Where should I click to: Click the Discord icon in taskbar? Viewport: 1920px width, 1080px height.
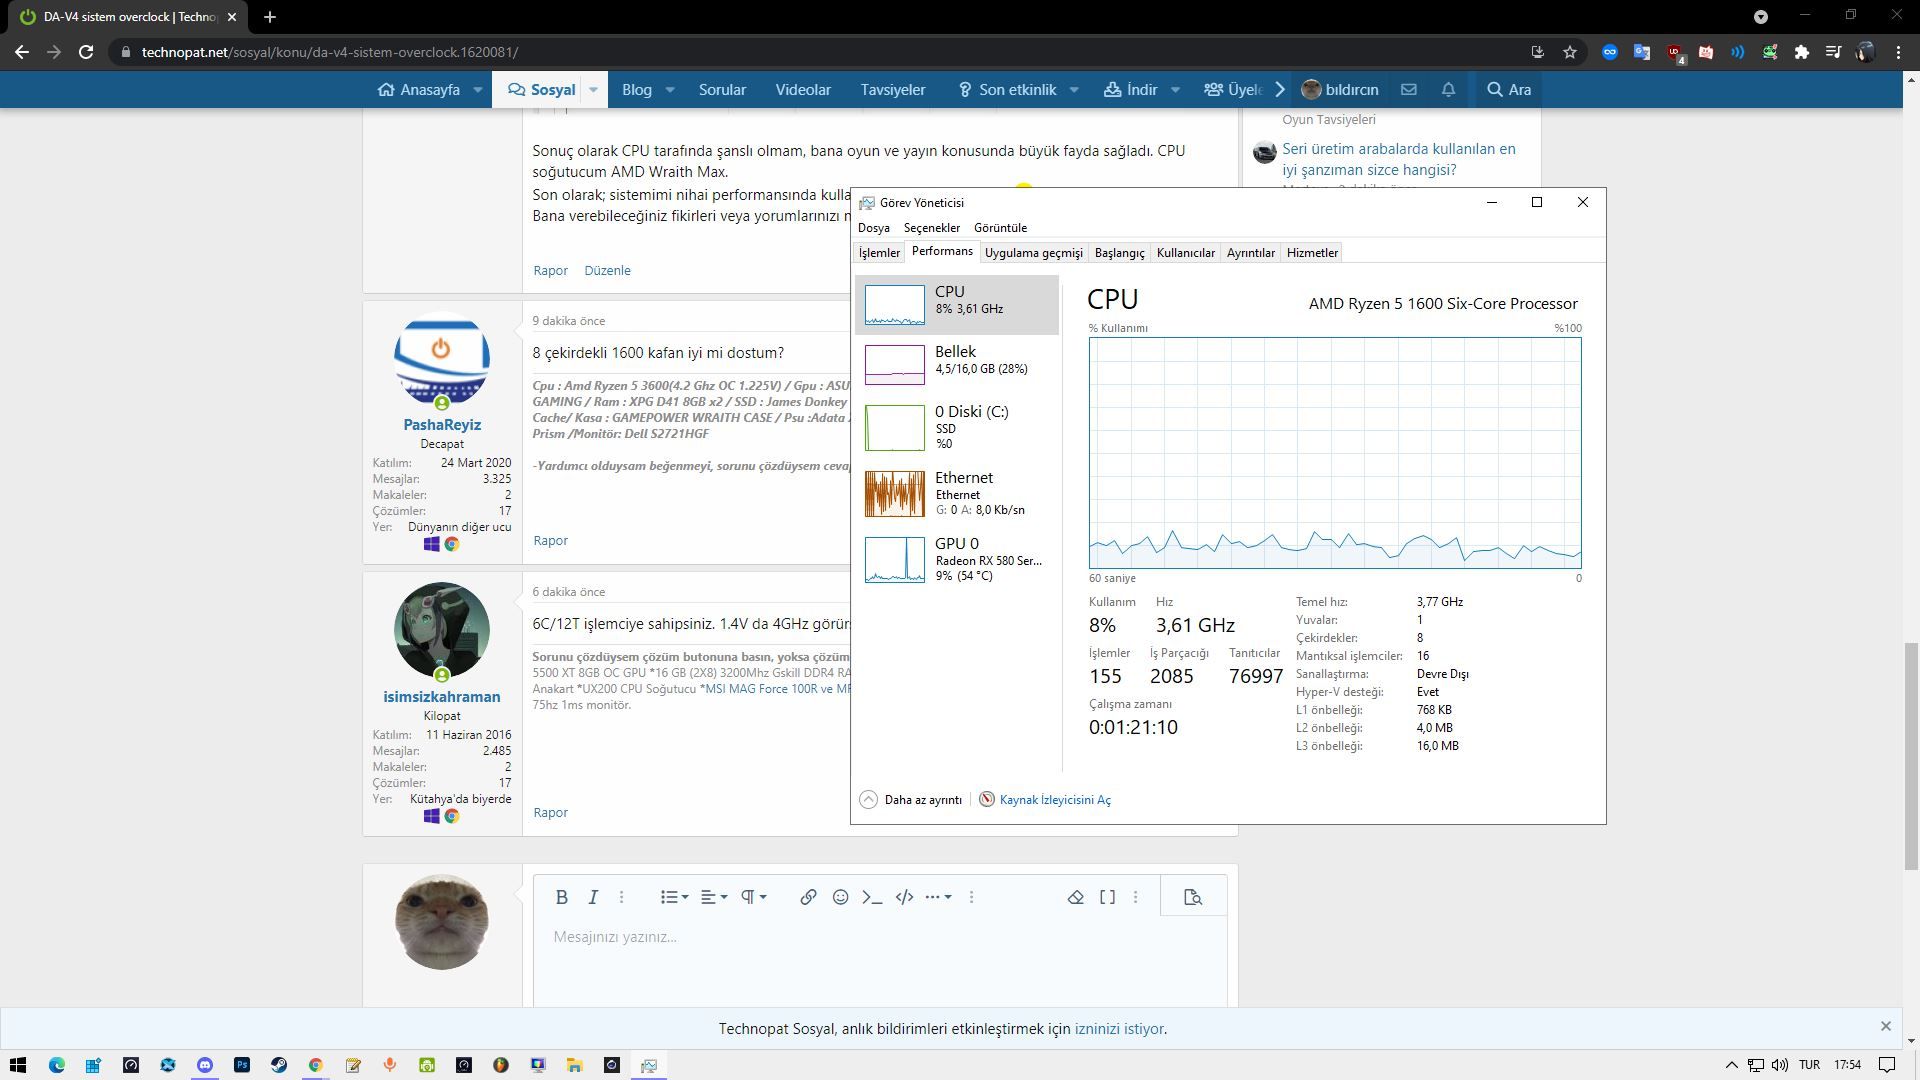pyautogui.click(x=205, y=1065)
